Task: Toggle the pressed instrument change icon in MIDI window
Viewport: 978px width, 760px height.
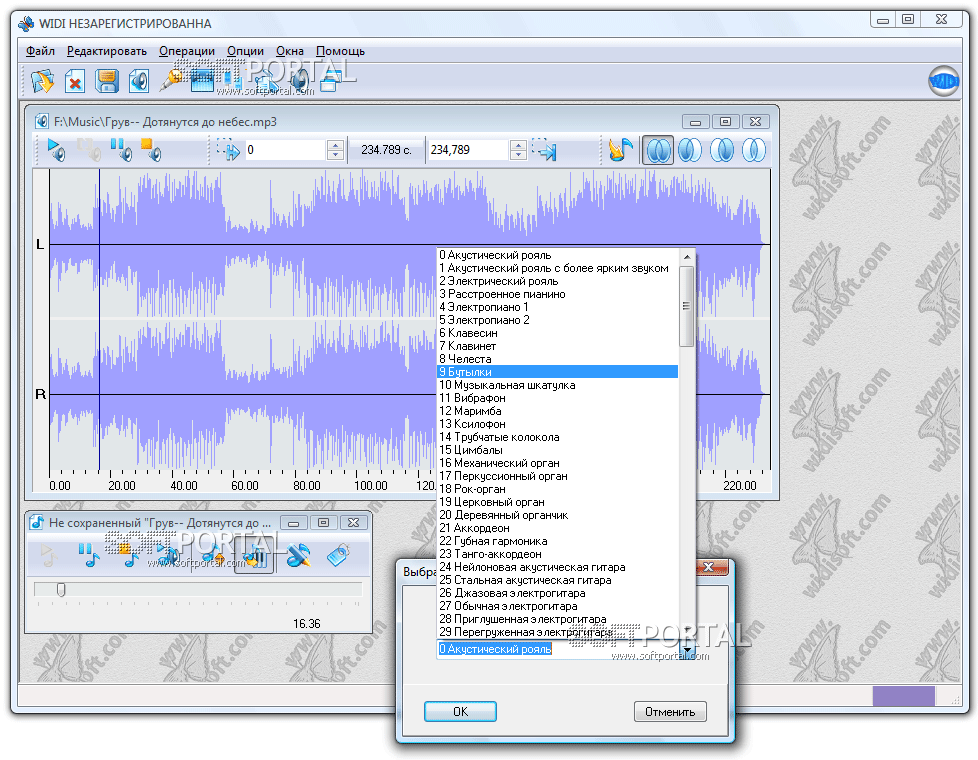Action: click(x=254, y=555)
